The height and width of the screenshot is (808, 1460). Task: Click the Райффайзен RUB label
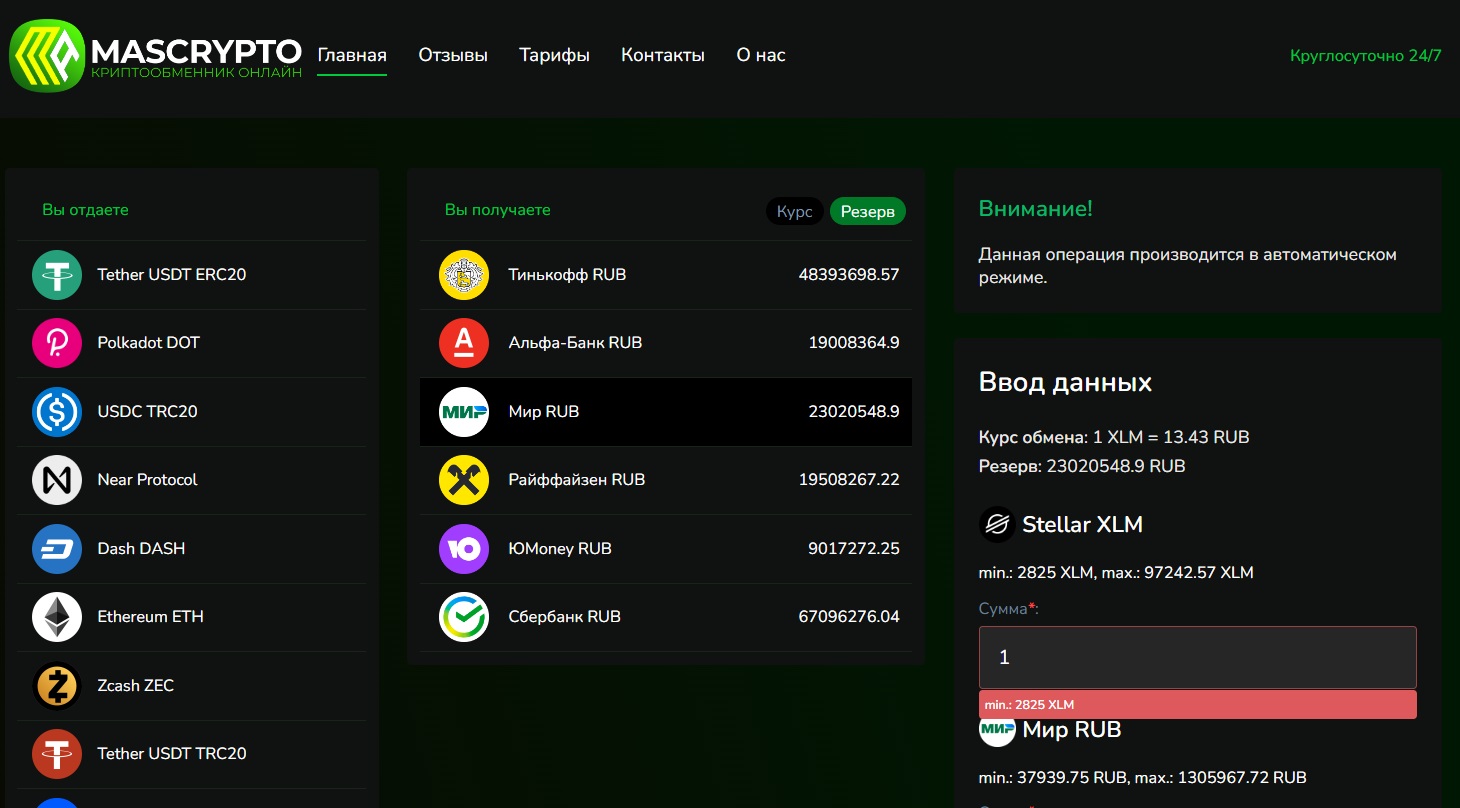point(577,480)
